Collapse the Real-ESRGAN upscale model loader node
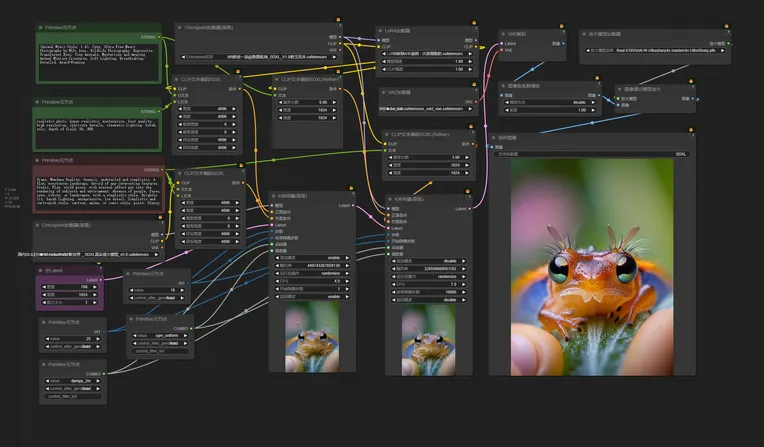 click(584, 34)
